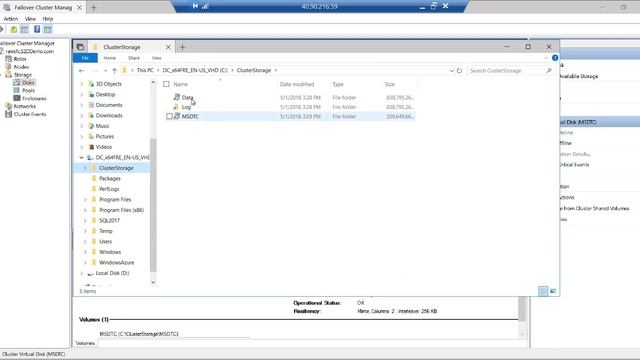The image size is (640, 360).
Task: Select SQL2017 folder in navigation pane
Action: click(109, 220)
